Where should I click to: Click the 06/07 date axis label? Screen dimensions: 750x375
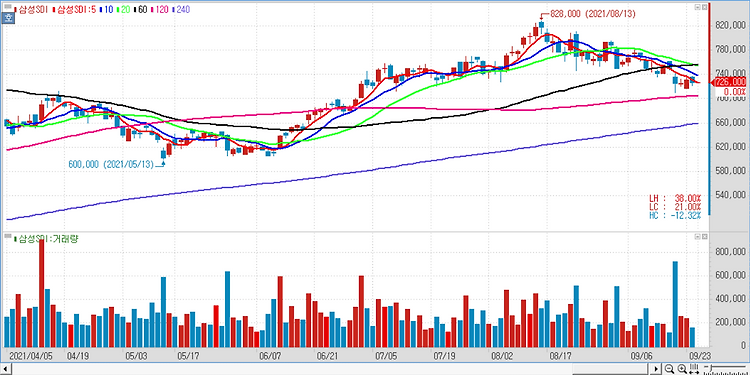[270, 356]
